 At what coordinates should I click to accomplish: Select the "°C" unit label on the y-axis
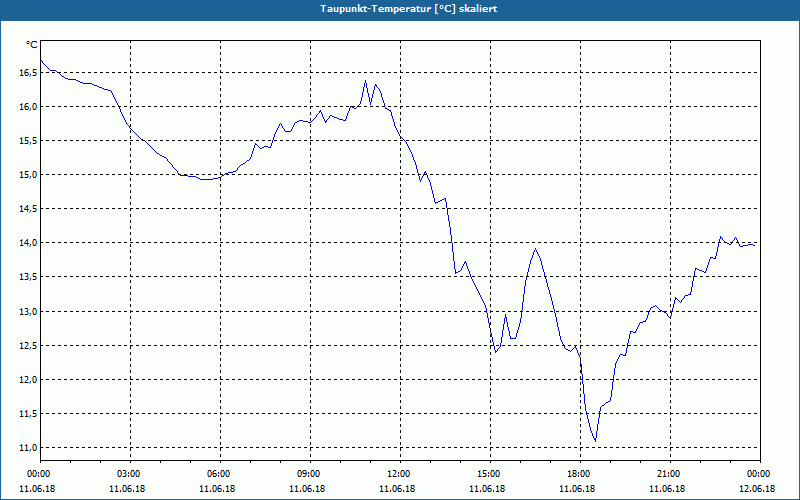pyautogui.click(x=32, y=45)
